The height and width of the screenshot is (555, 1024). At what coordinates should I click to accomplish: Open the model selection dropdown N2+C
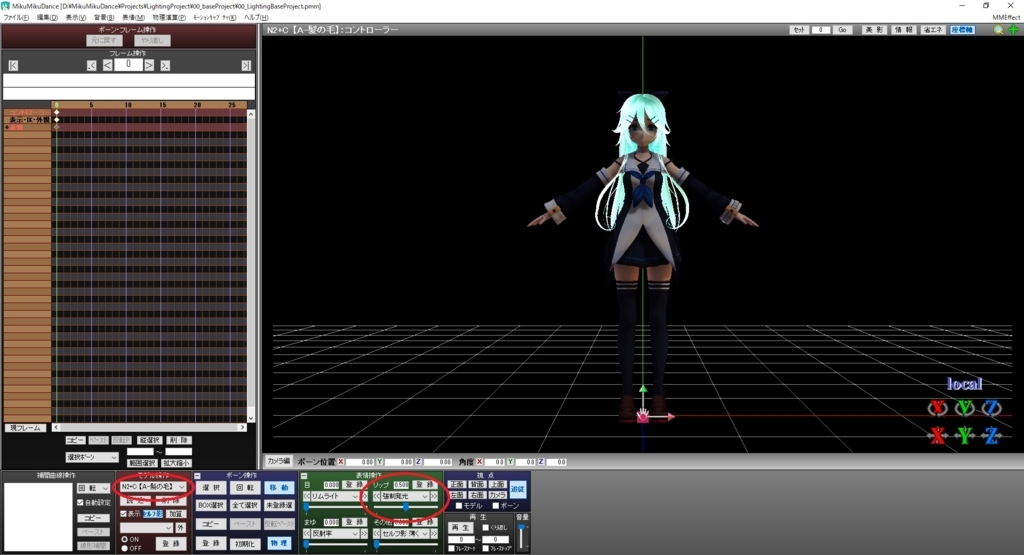pos(153,487)
